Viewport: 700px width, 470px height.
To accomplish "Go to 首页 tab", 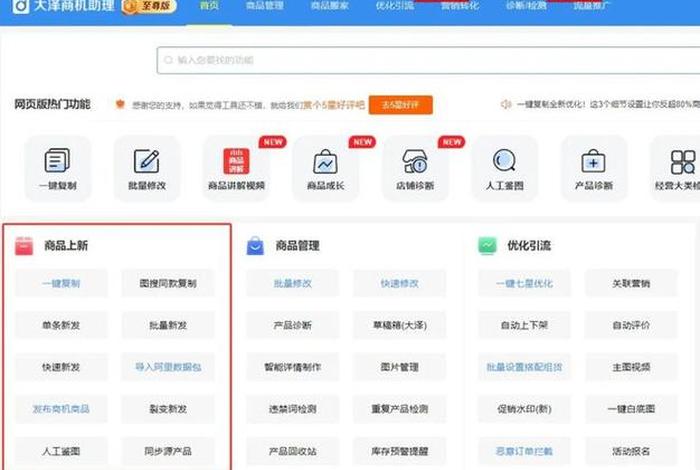I will pos(209,6).
